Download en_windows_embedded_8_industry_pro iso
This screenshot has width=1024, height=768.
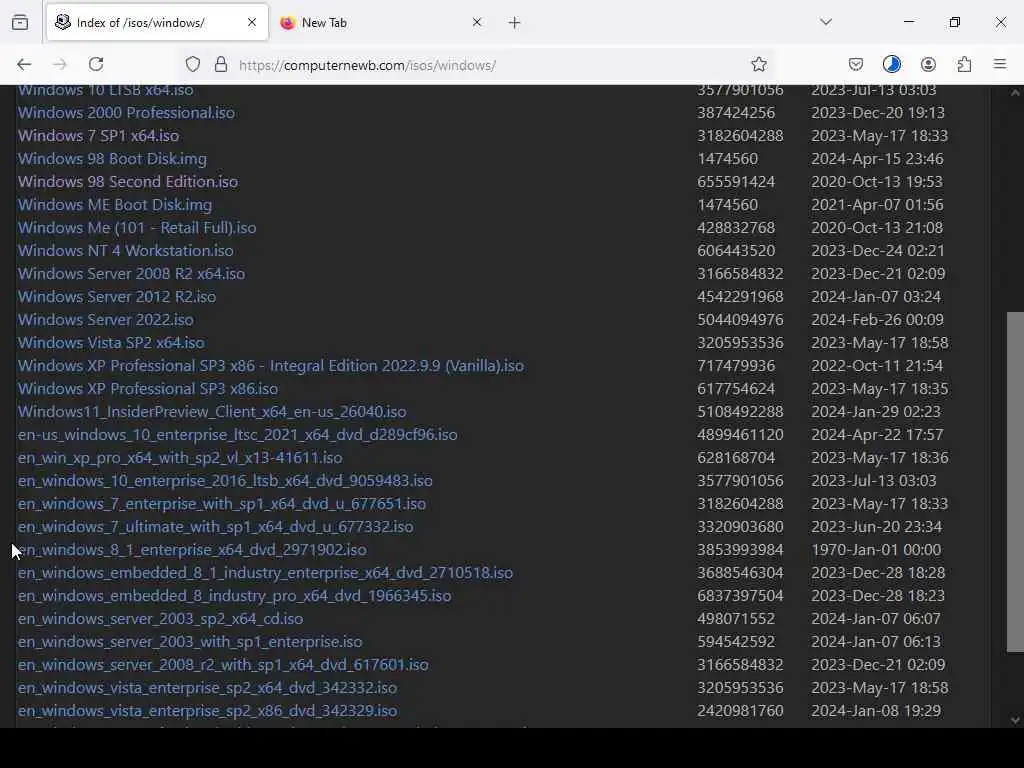point(234,596)
